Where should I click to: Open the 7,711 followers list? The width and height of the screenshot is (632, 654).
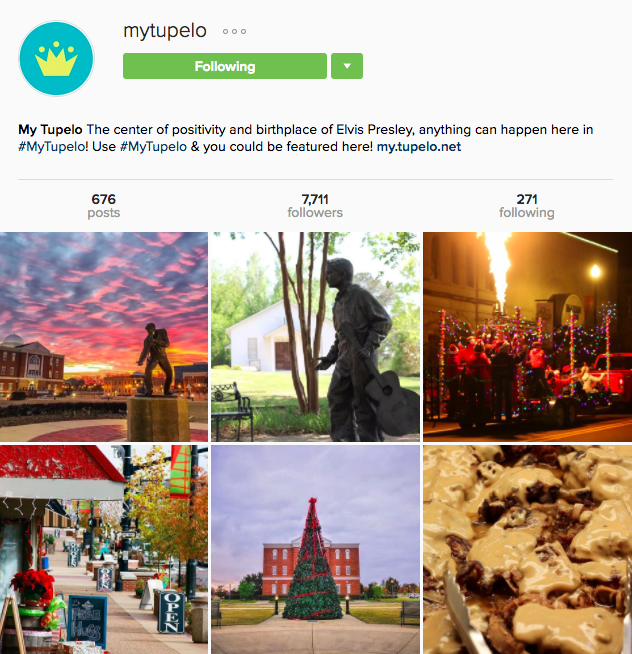pyautogui.click(x=315, y=205)
